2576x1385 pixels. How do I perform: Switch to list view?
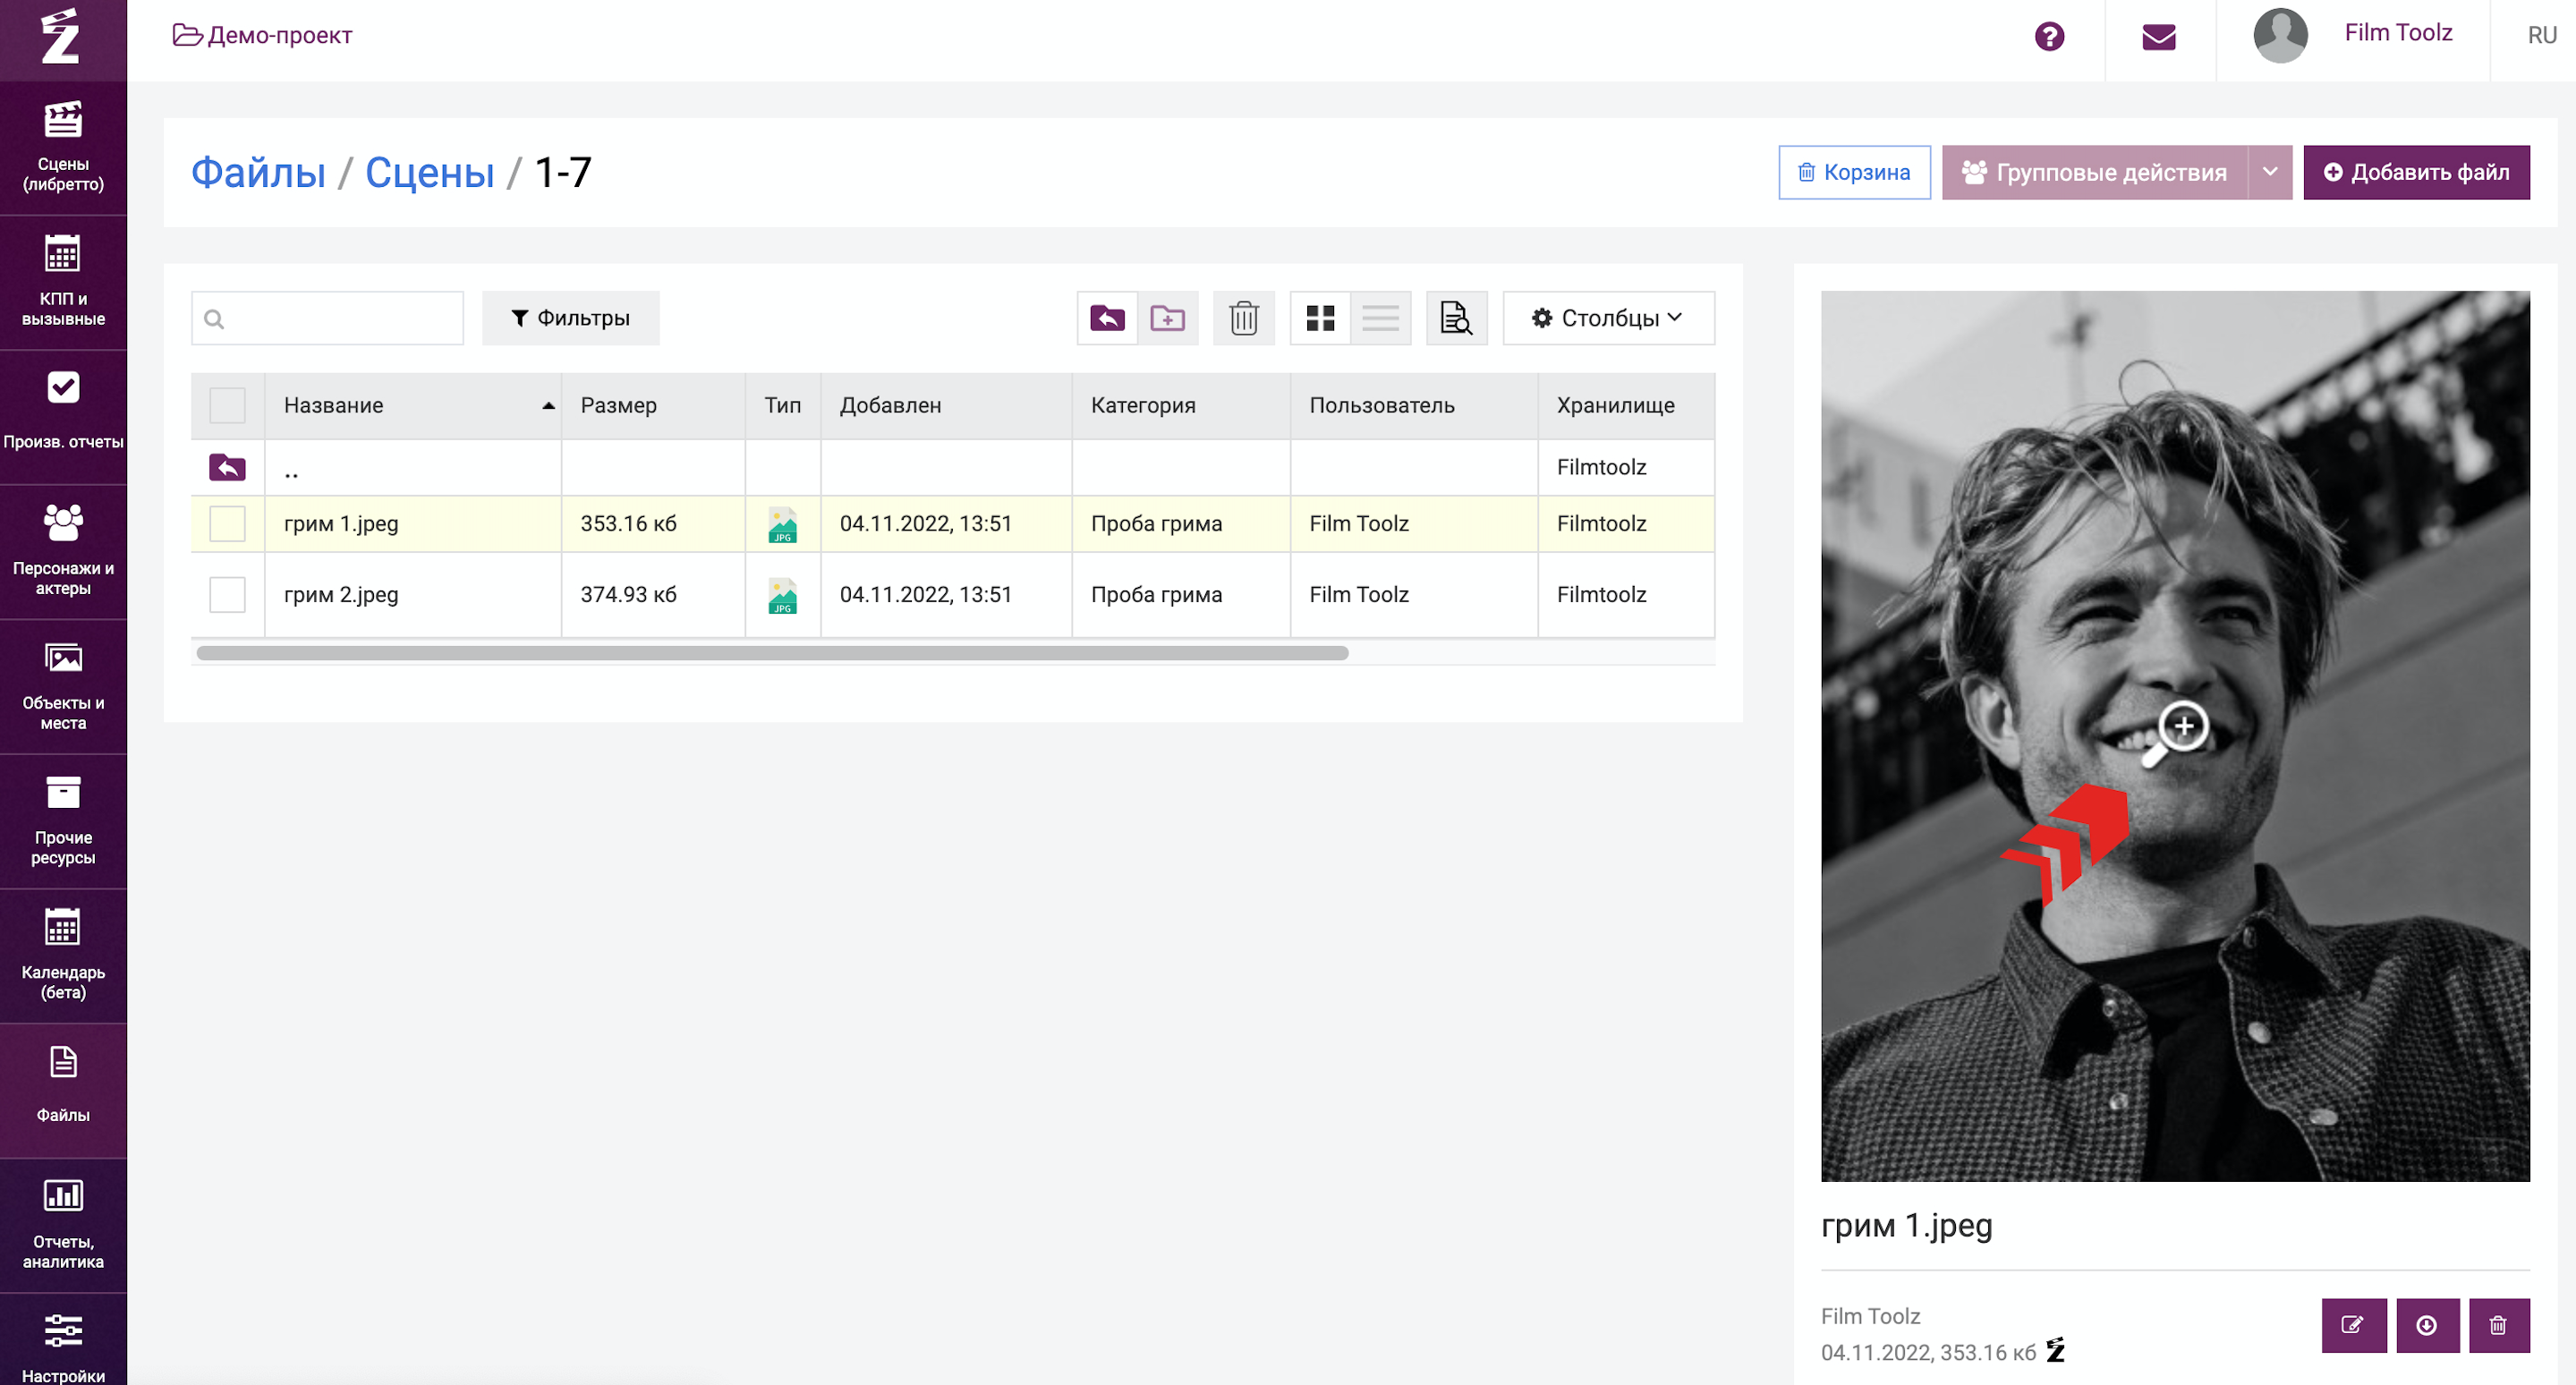(x=1380, y=318)
